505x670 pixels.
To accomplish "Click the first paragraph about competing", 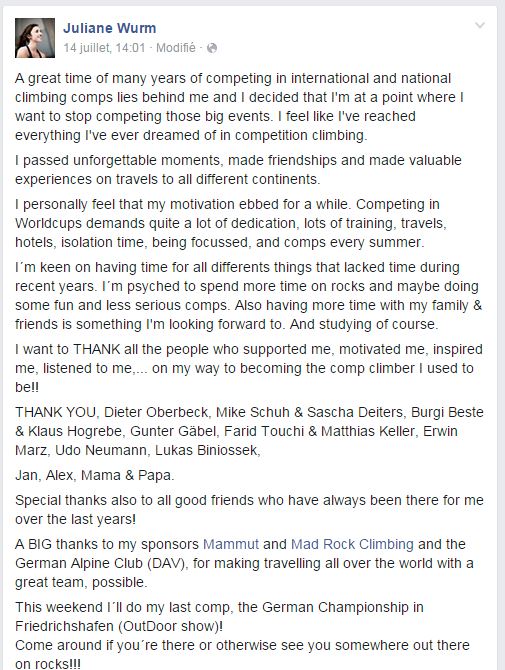I will point(239,106).
